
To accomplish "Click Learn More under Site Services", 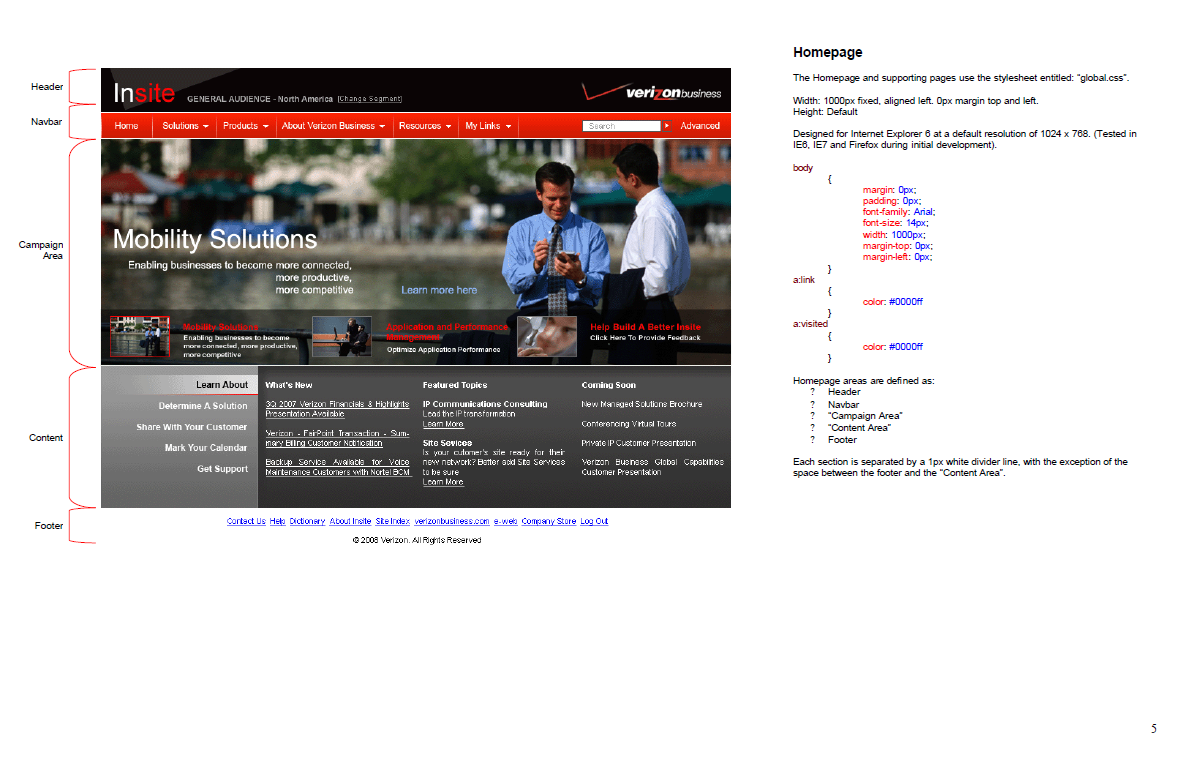I will click(x=443, y=482).
